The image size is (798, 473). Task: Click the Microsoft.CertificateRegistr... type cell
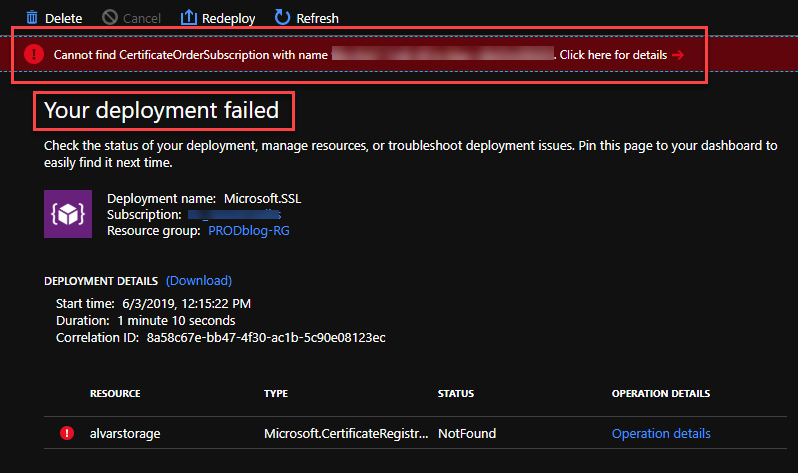pyautogui.click(x=346, y=433)
